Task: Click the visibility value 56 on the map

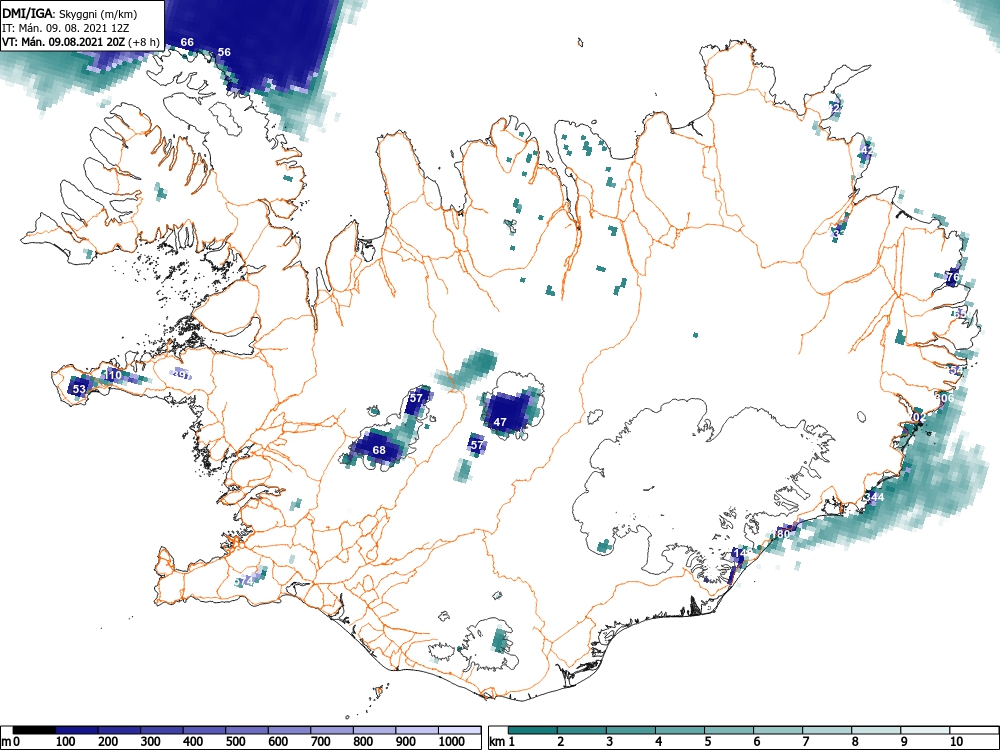Action: [224, 52]
